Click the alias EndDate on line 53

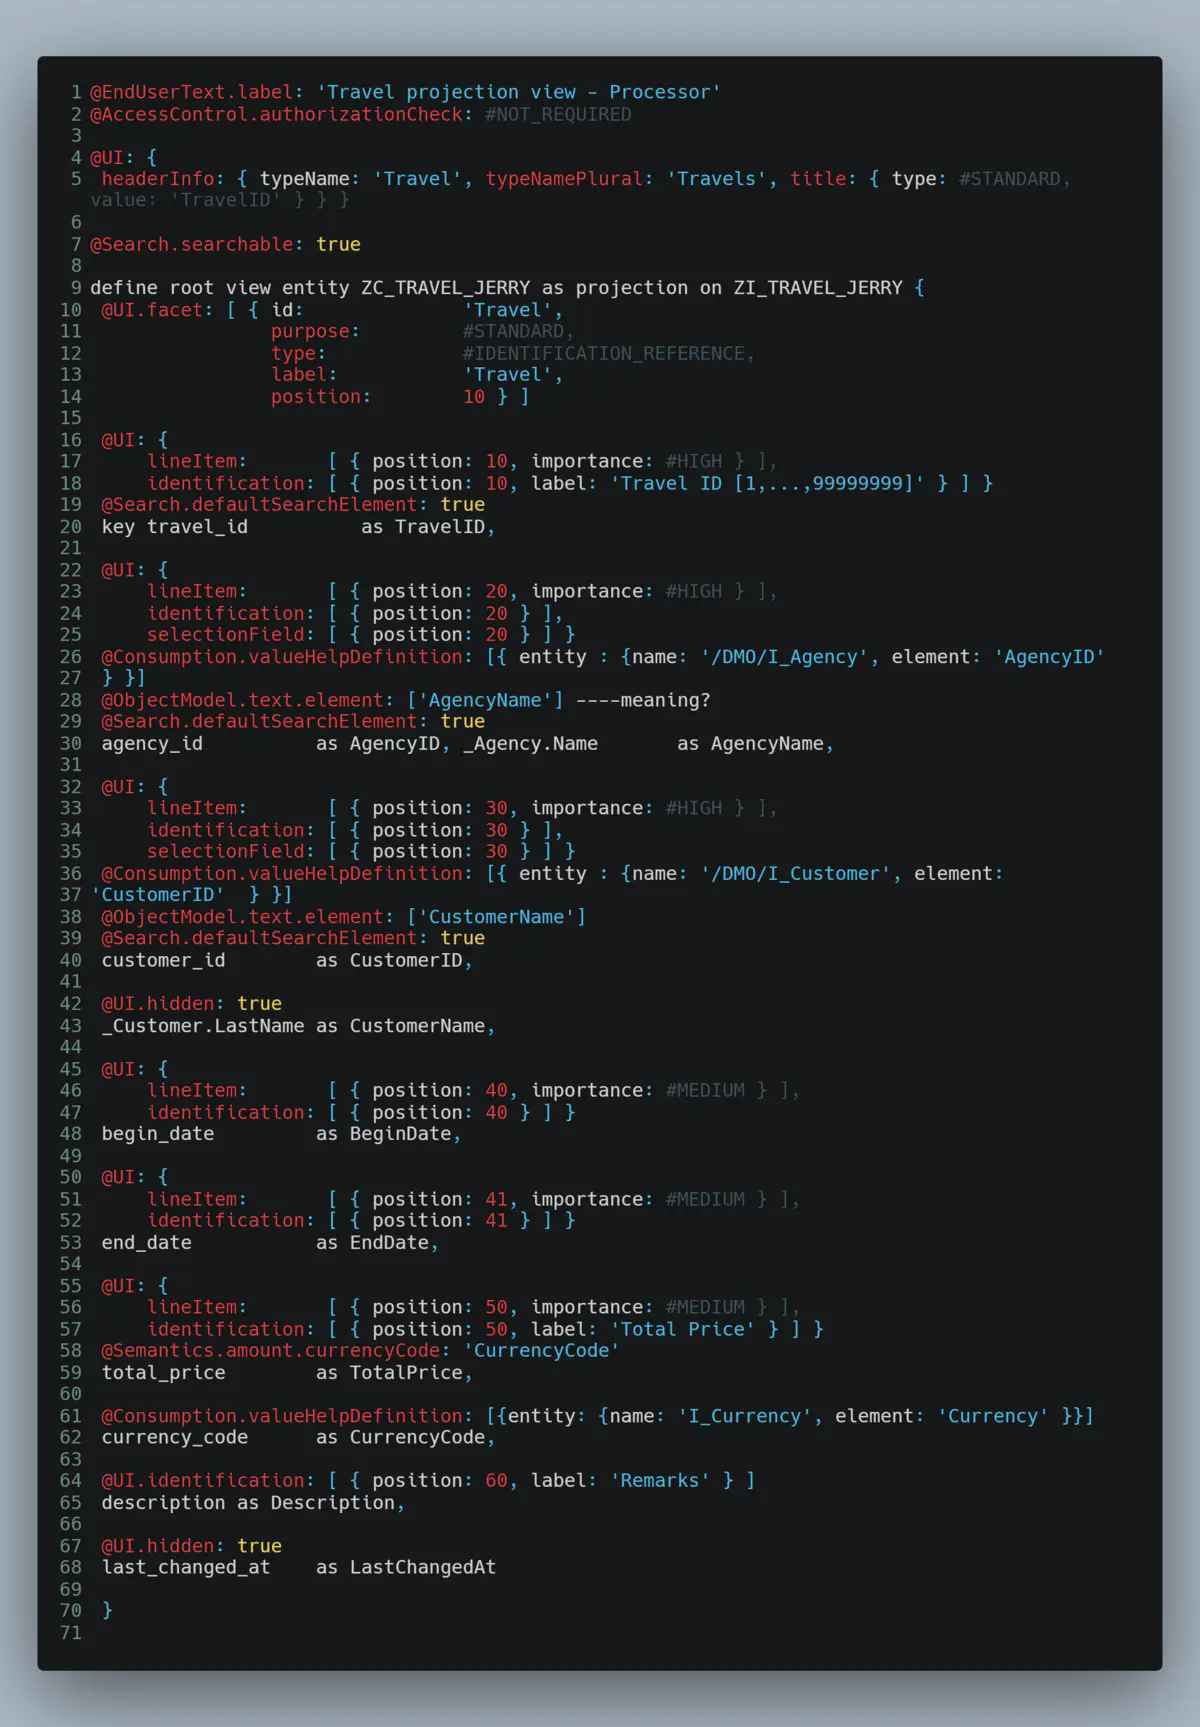pos(389,1243)
